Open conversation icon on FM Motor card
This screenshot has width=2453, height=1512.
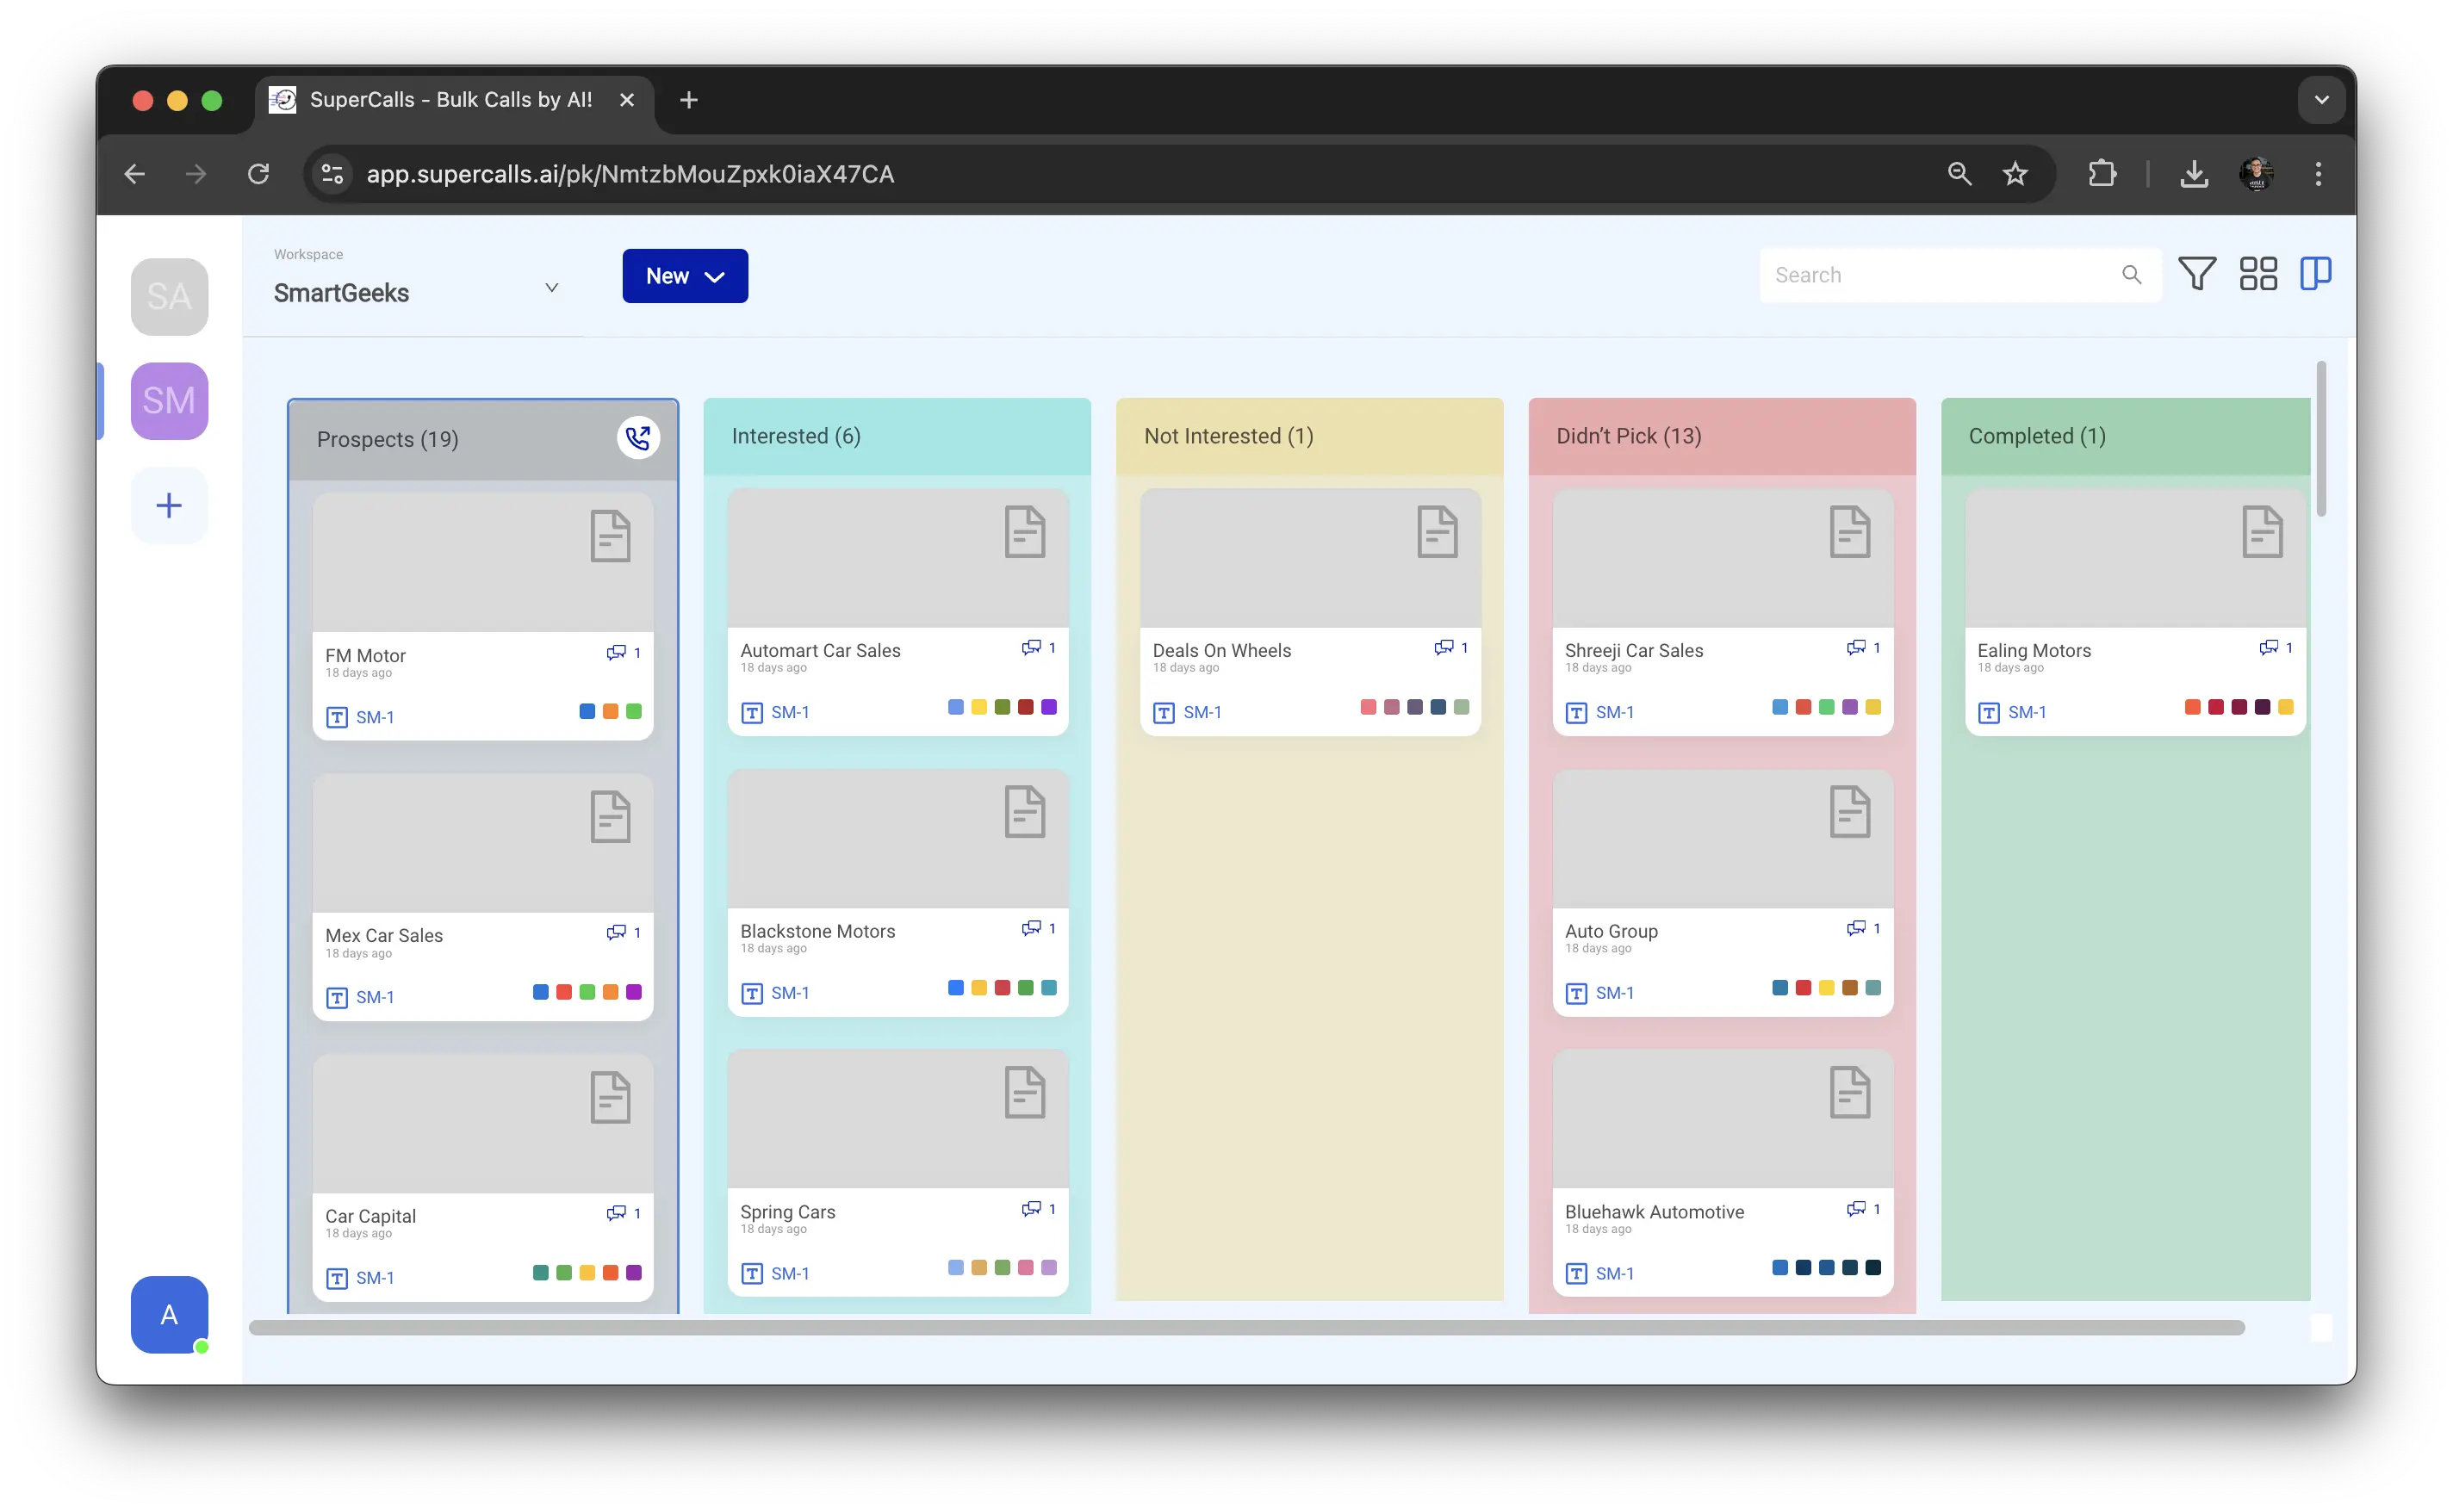616,653
